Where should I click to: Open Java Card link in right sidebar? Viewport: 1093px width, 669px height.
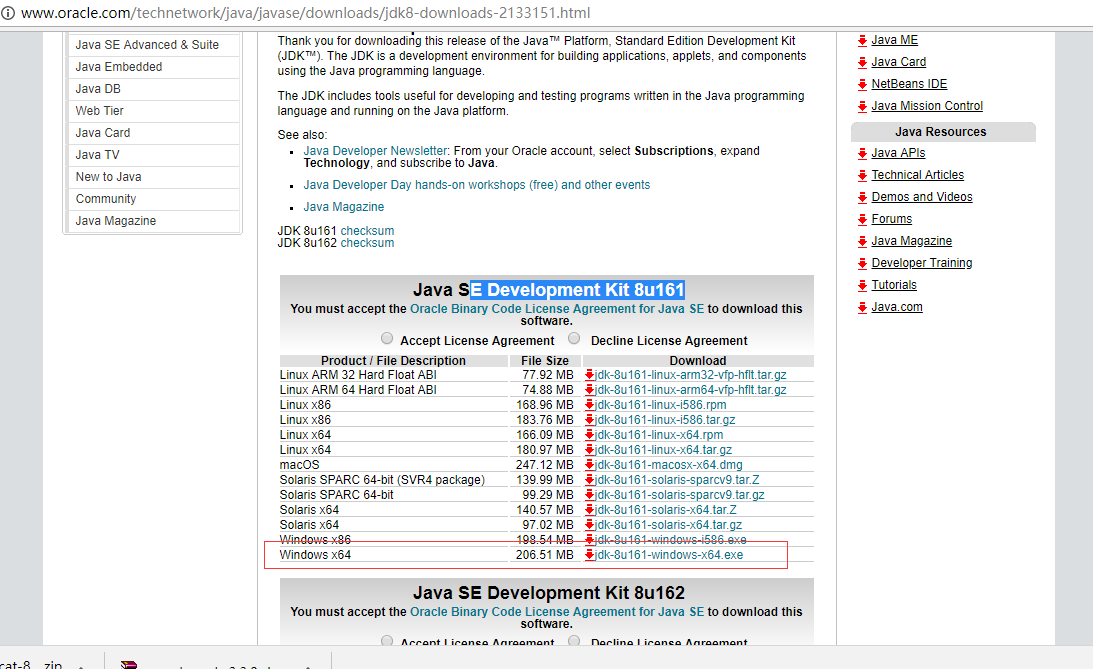(x=899, y=62)
